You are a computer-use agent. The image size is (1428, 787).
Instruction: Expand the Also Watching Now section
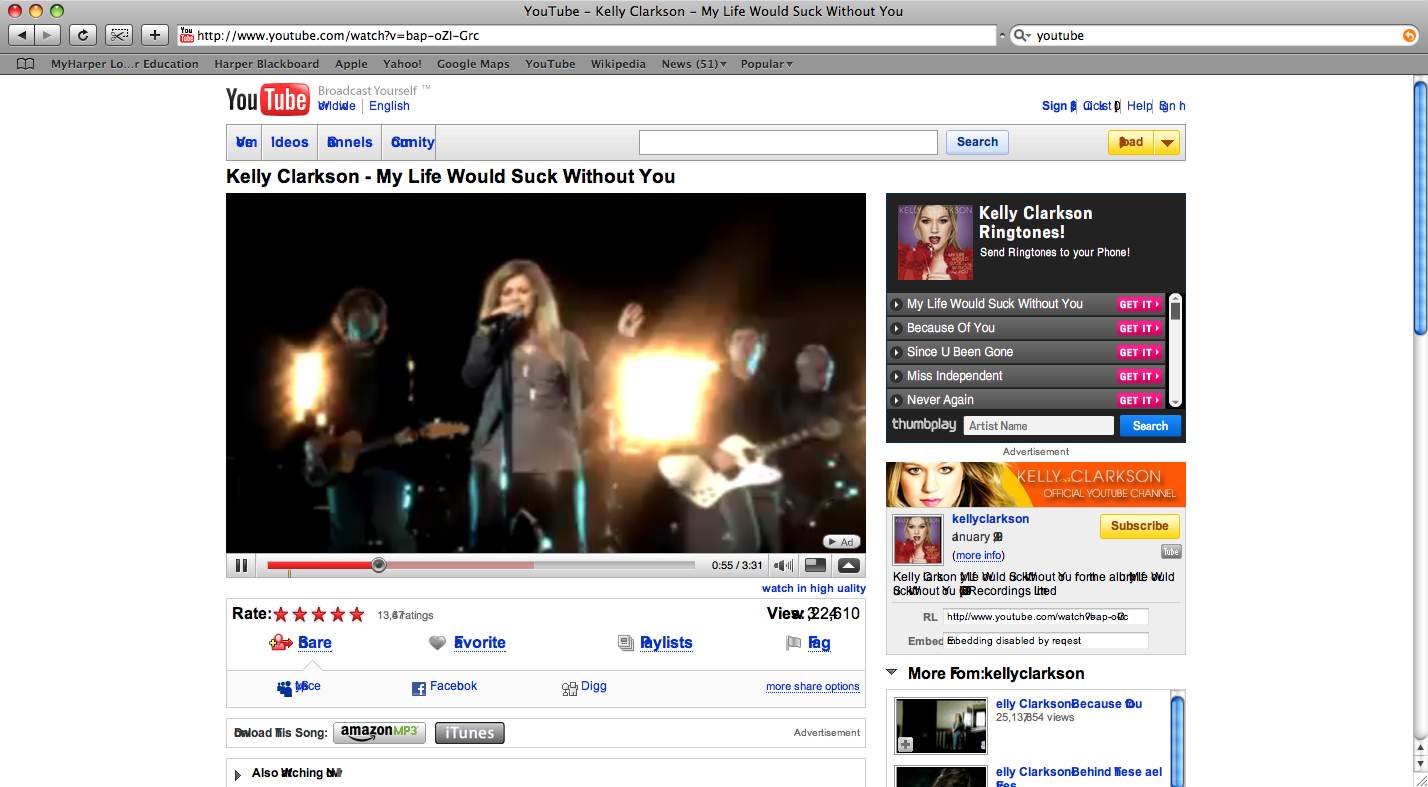237,775
